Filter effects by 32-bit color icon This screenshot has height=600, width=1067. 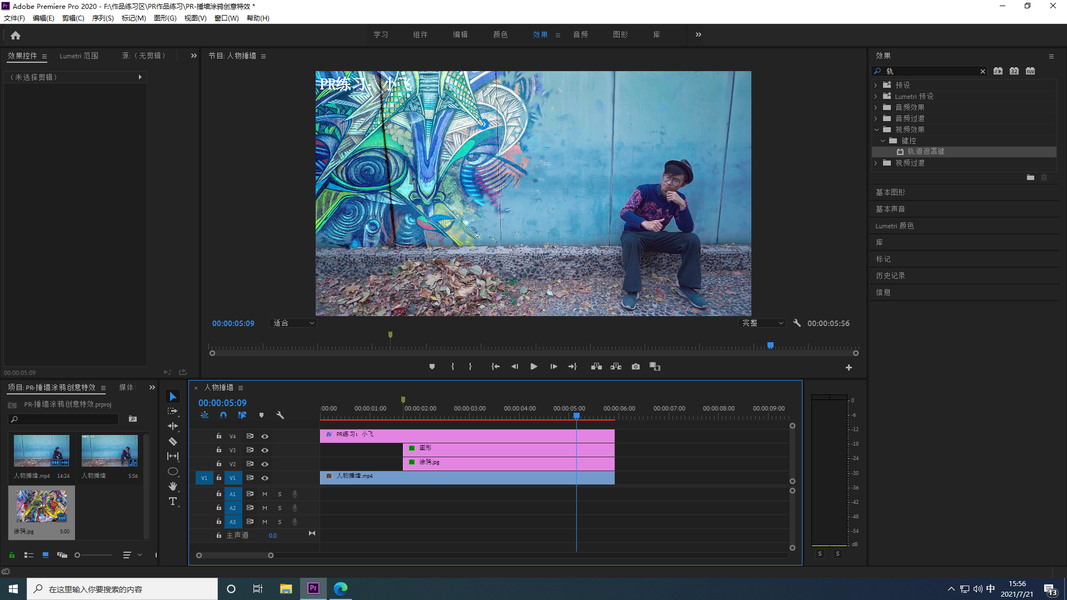[1015, 71]
